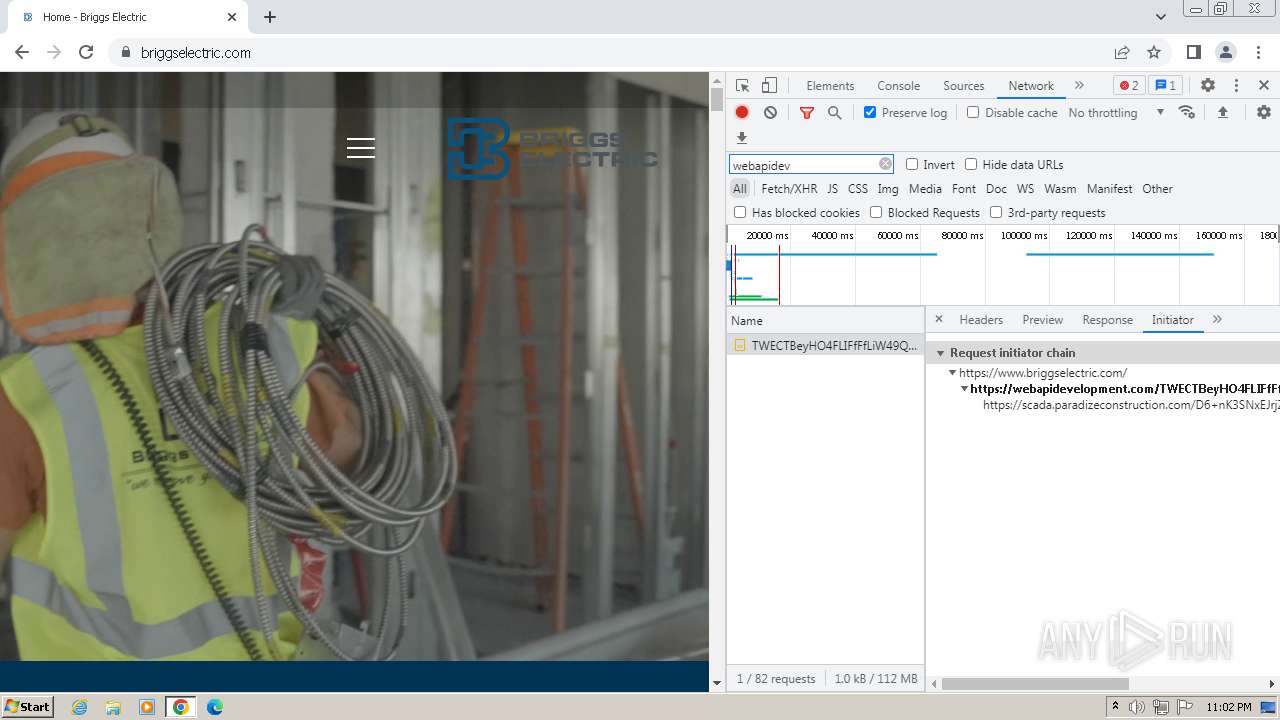Click the red errors count badge
1280x720 pixels.
pos(1129,85)
